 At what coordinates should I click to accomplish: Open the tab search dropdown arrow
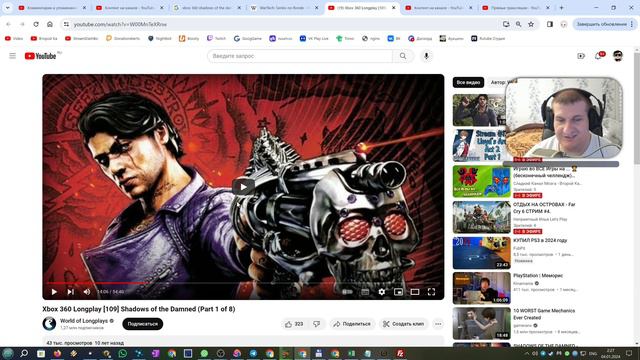(x=7, y=8)
